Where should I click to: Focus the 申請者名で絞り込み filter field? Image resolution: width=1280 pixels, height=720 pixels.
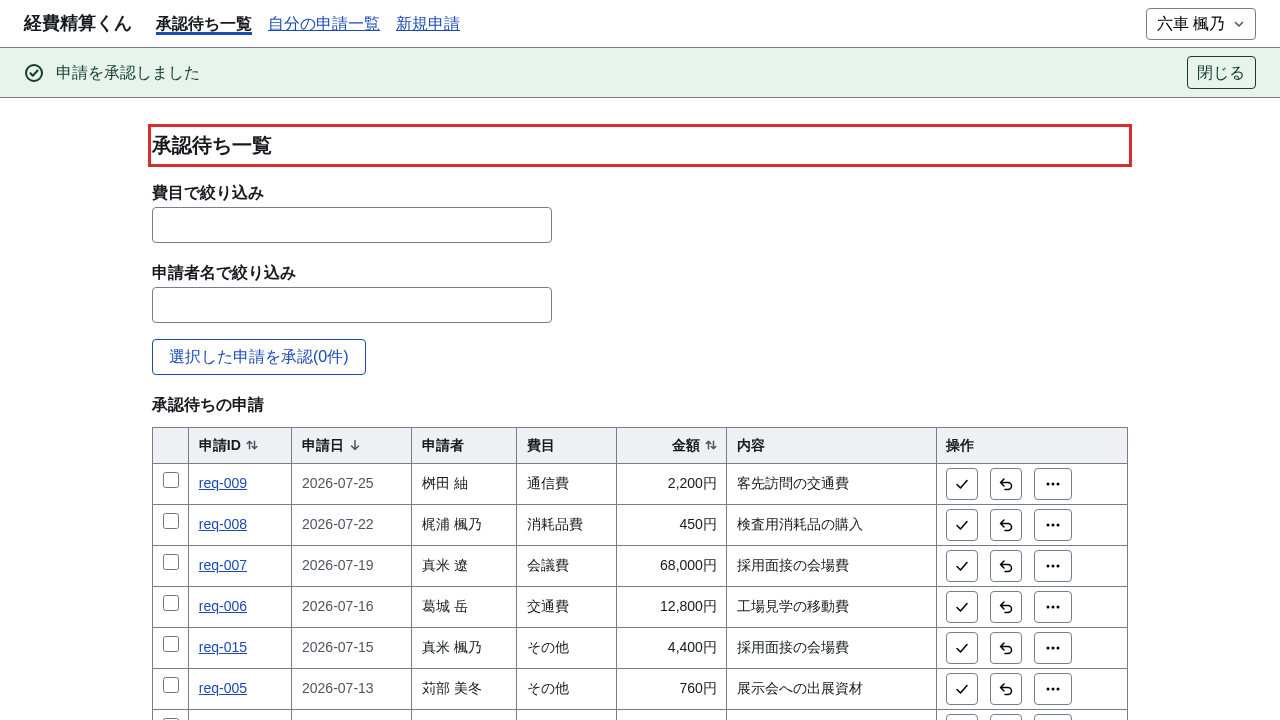352,305
